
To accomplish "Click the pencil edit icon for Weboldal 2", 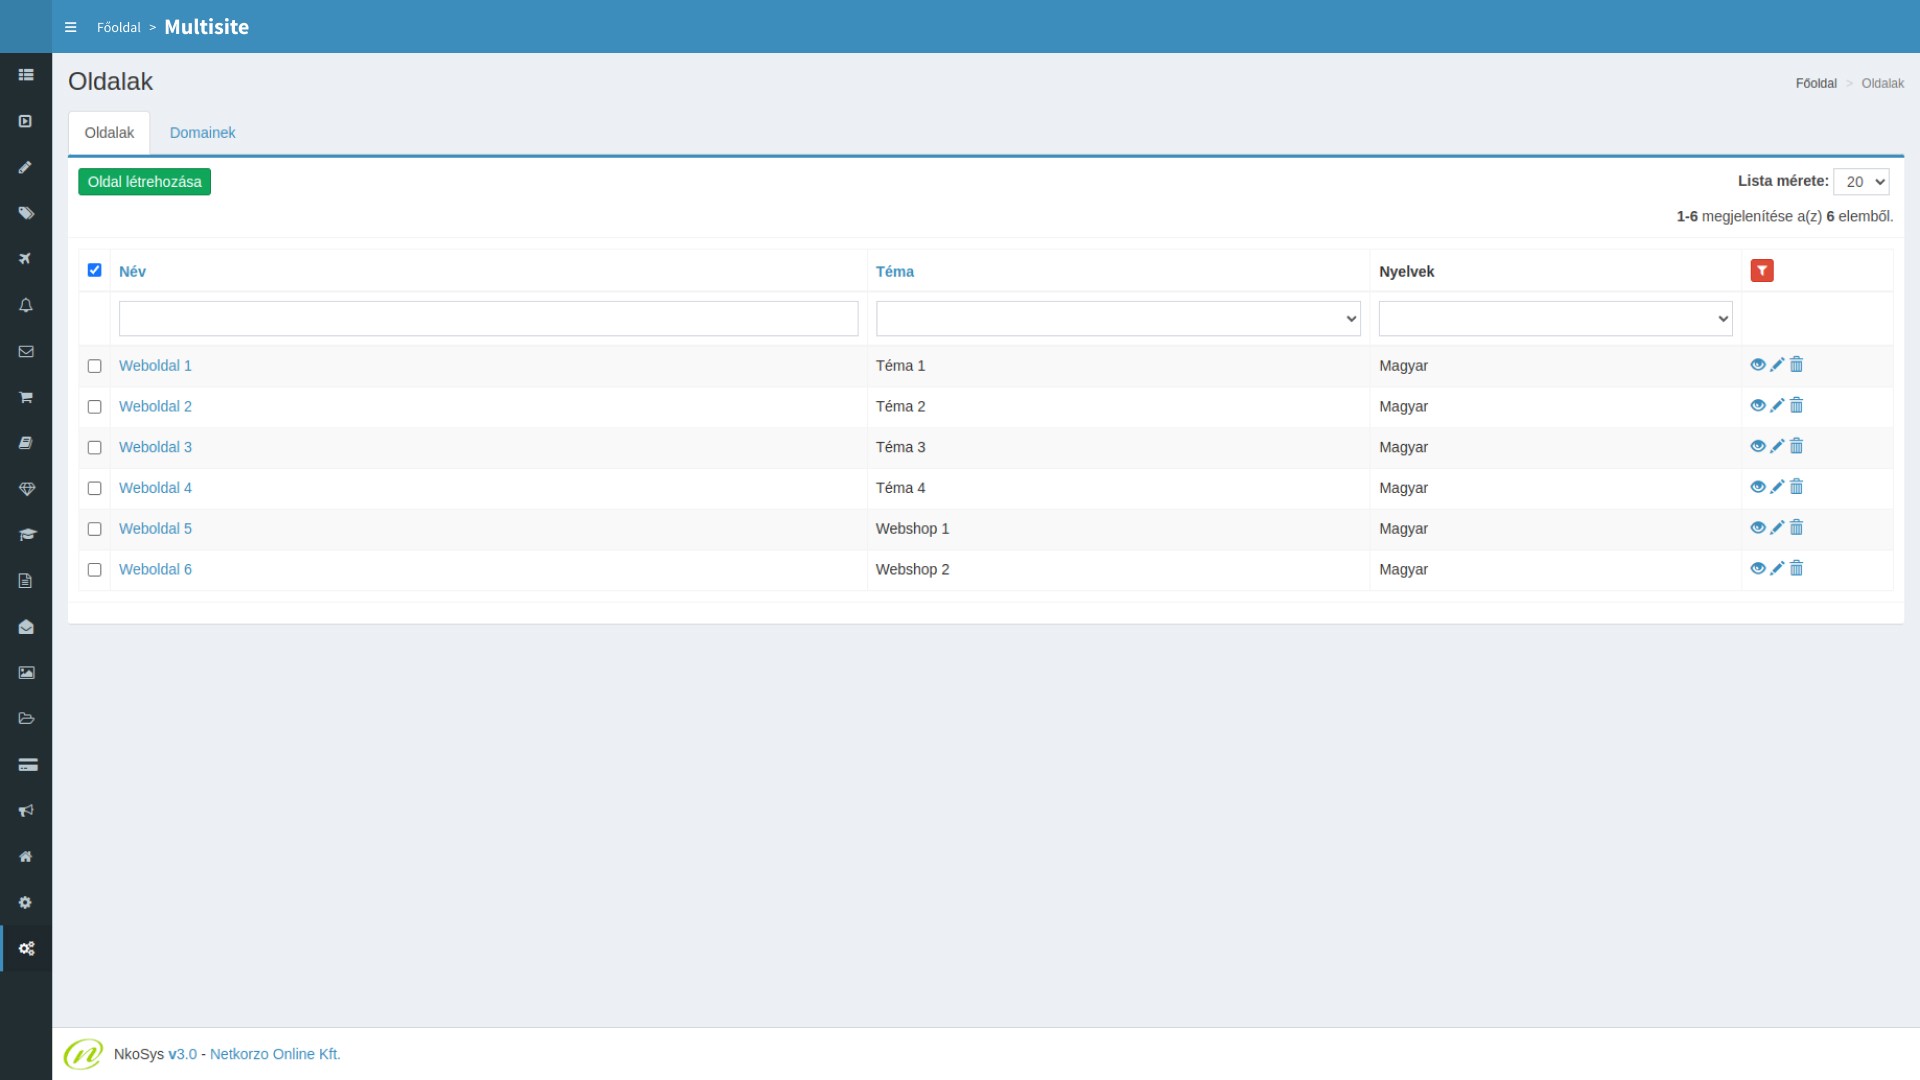I will point(1776,406).
